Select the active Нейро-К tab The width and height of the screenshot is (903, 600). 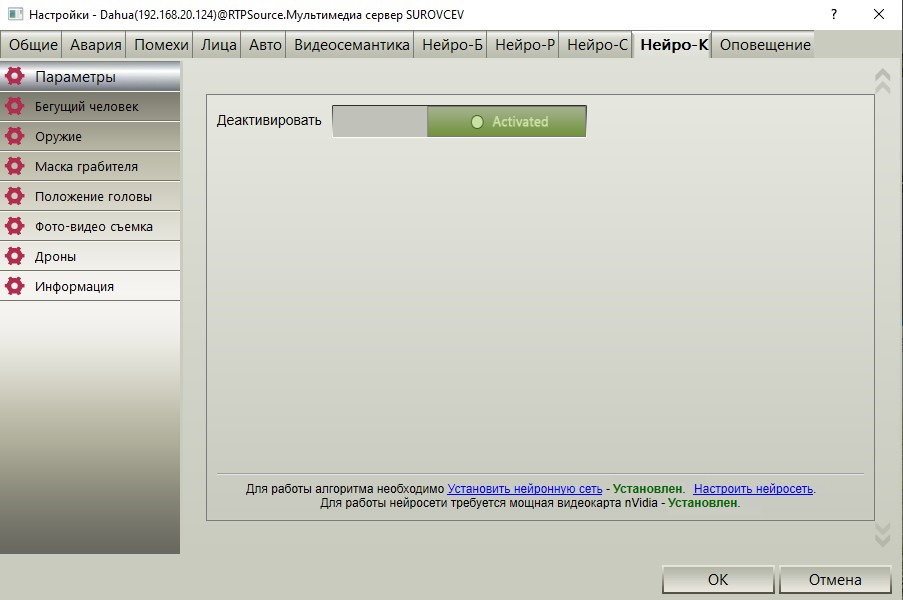[x=673, y=45]
